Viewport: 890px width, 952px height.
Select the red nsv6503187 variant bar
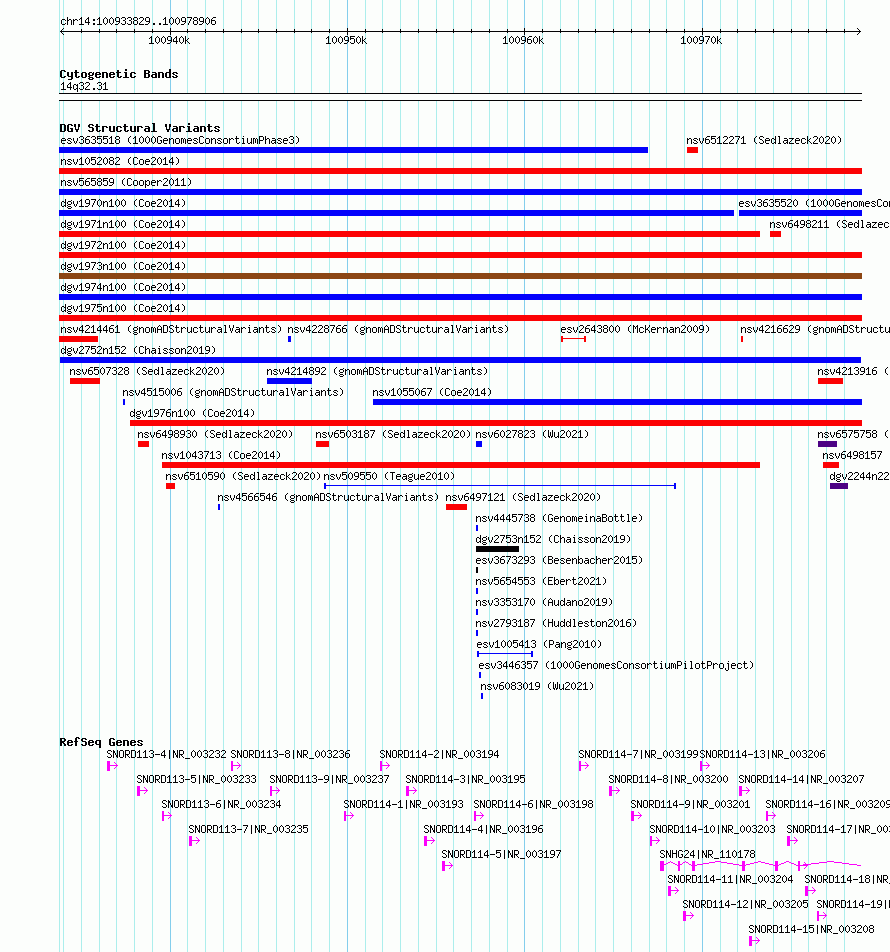[322, 444]
